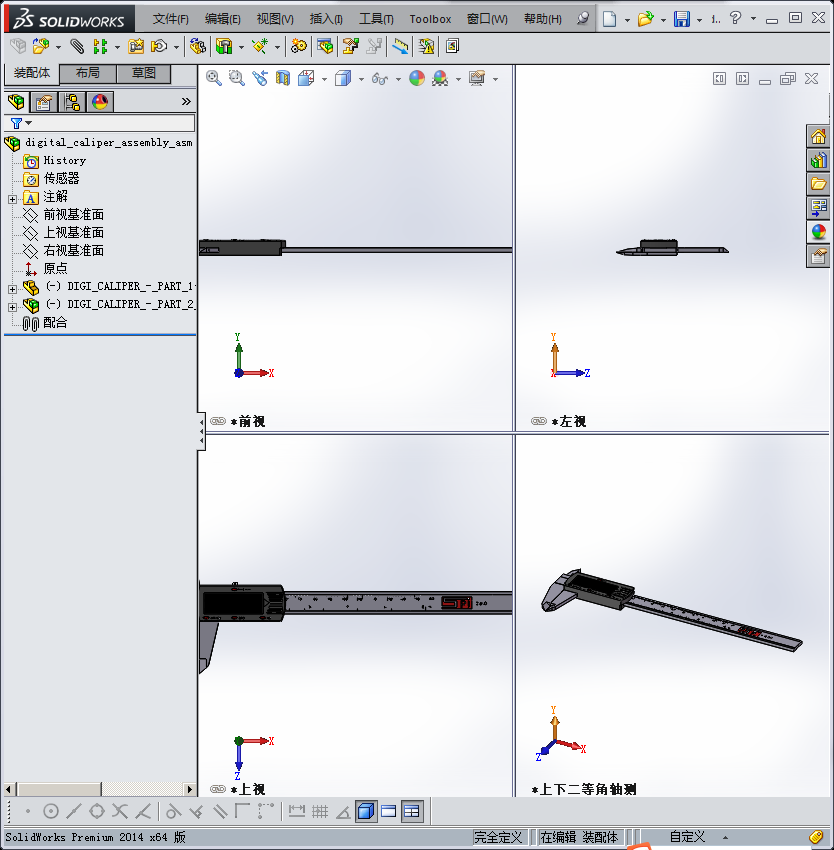Open the Assembly Features tool

[x=224, y=46]
